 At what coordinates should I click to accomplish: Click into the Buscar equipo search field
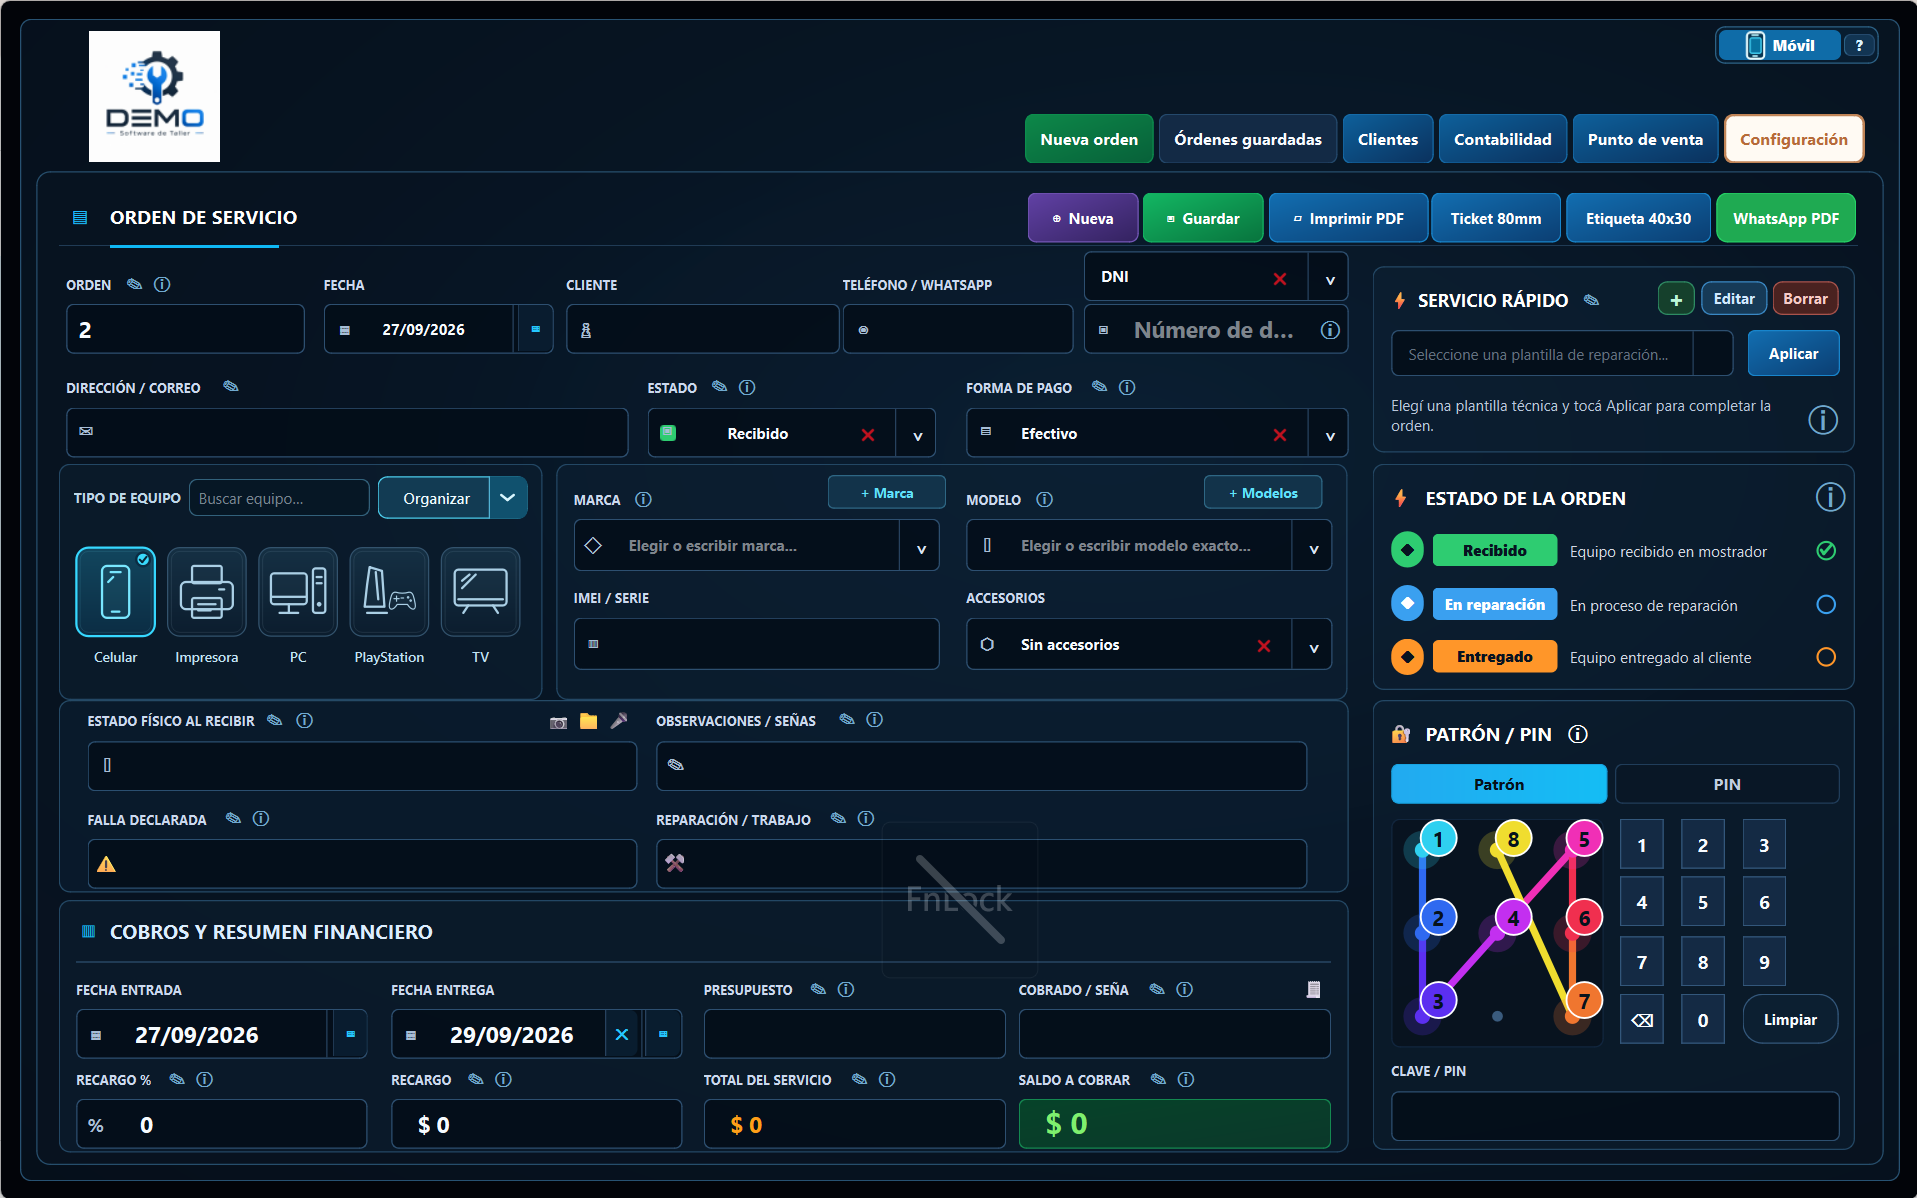(279, 498)
